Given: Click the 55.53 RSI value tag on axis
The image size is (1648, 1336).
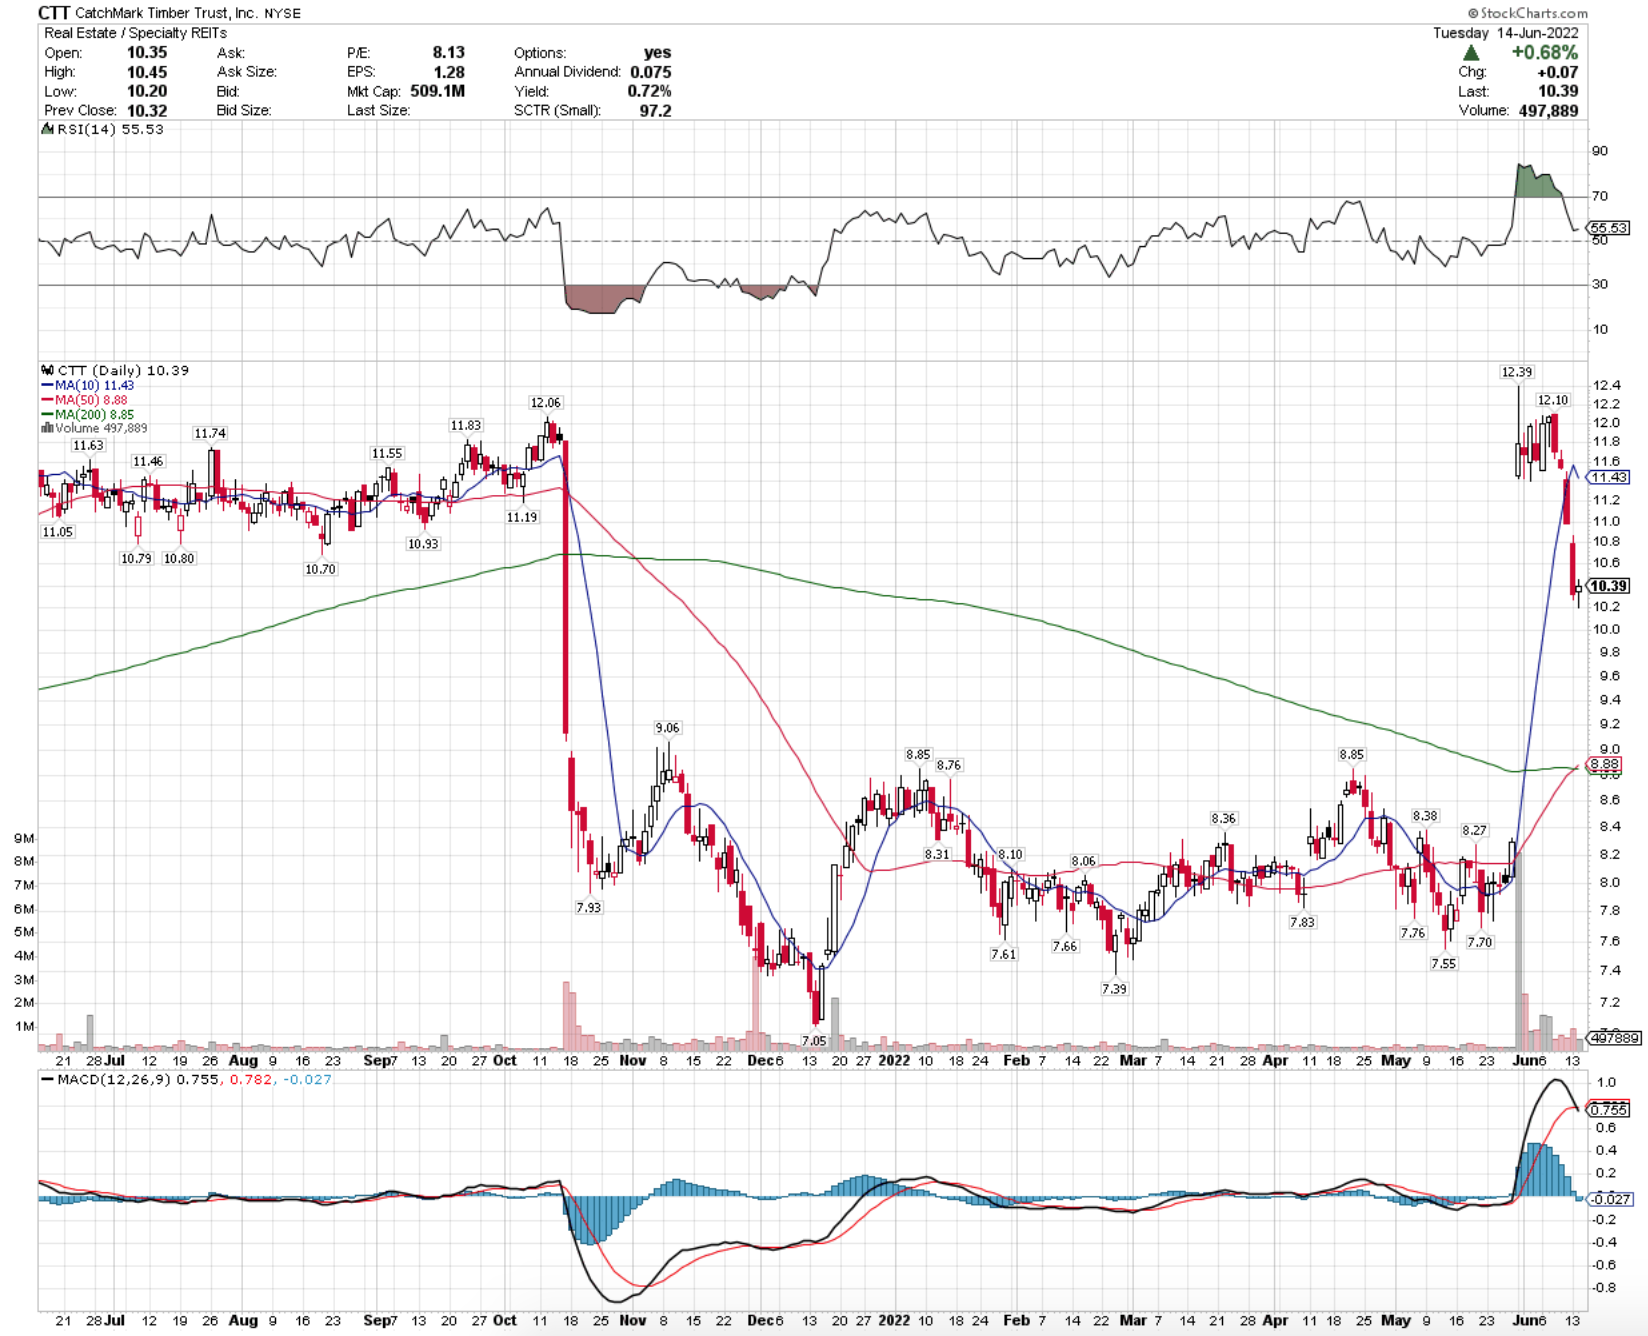Looking at the screenshot, I should point(1609,228).
